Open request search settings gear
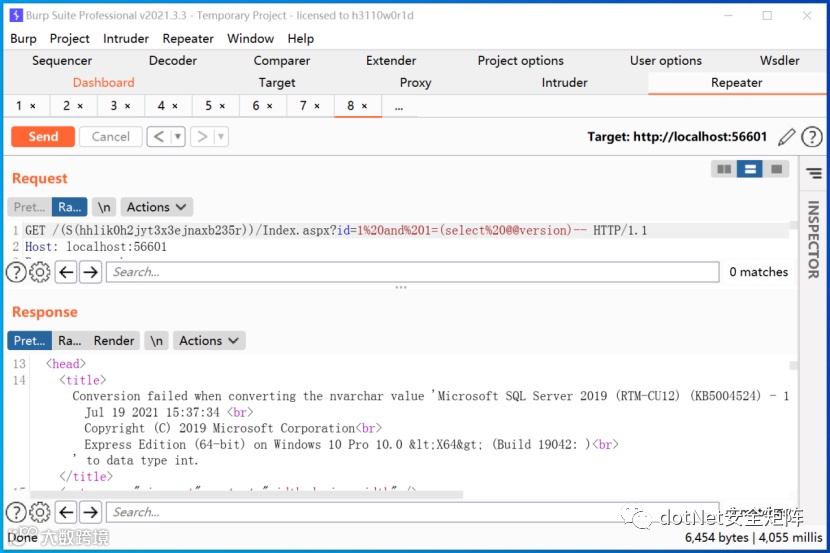Image resolution: width=830 pixels, height=553 pixels. point(40,273)
